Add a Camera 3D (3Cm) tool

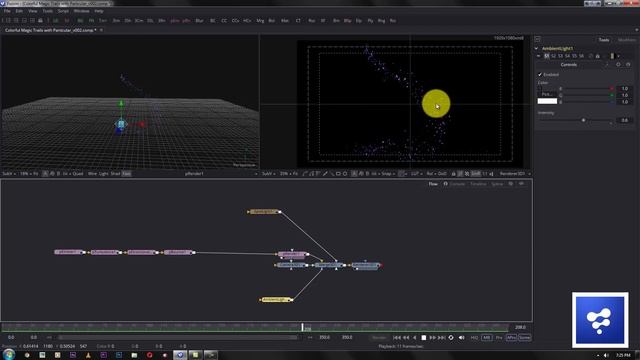click(139, 20)
